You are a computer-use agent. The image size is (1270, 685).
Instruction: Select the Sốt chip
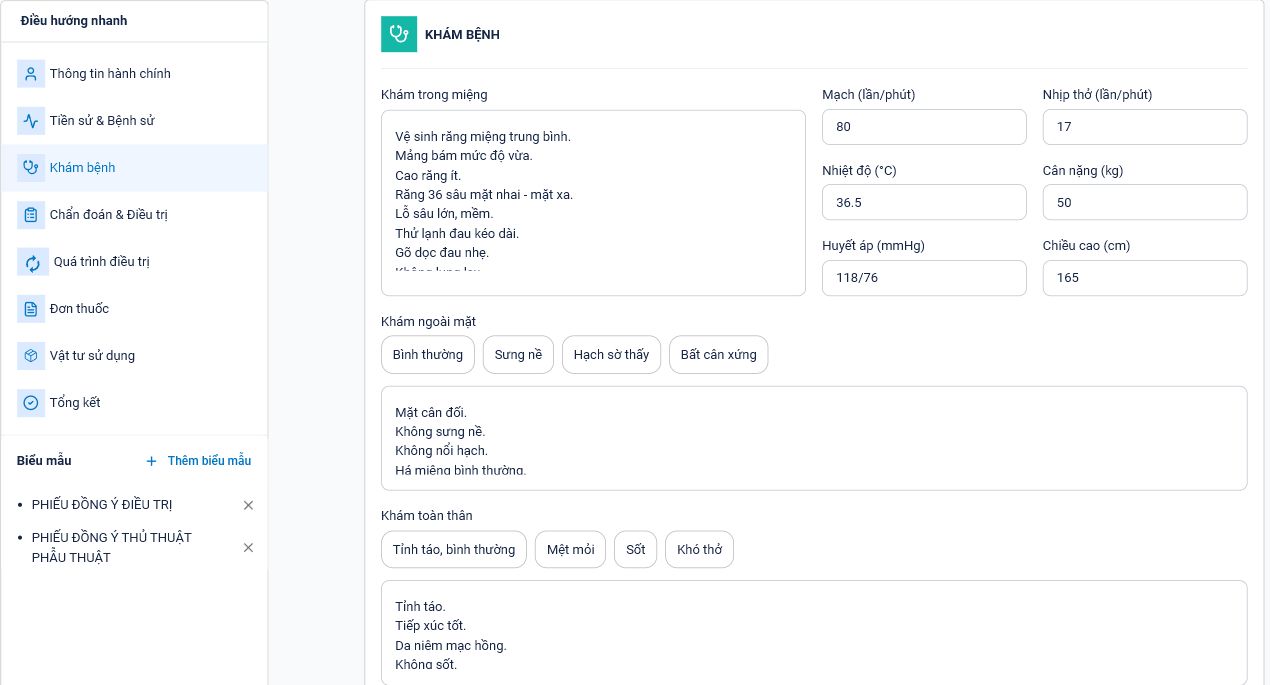pos(636,550)
